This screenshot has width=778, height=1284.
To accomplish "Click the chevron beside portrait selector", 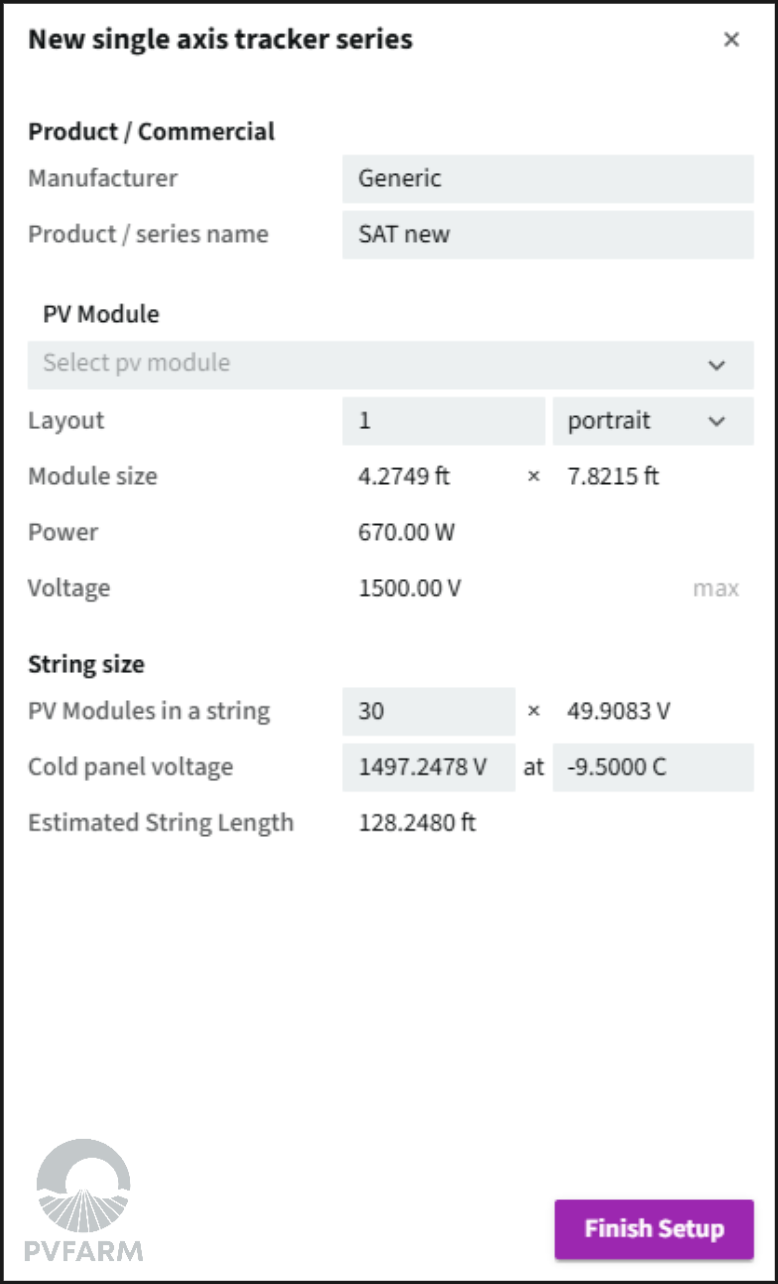I will tap(717, 421).
